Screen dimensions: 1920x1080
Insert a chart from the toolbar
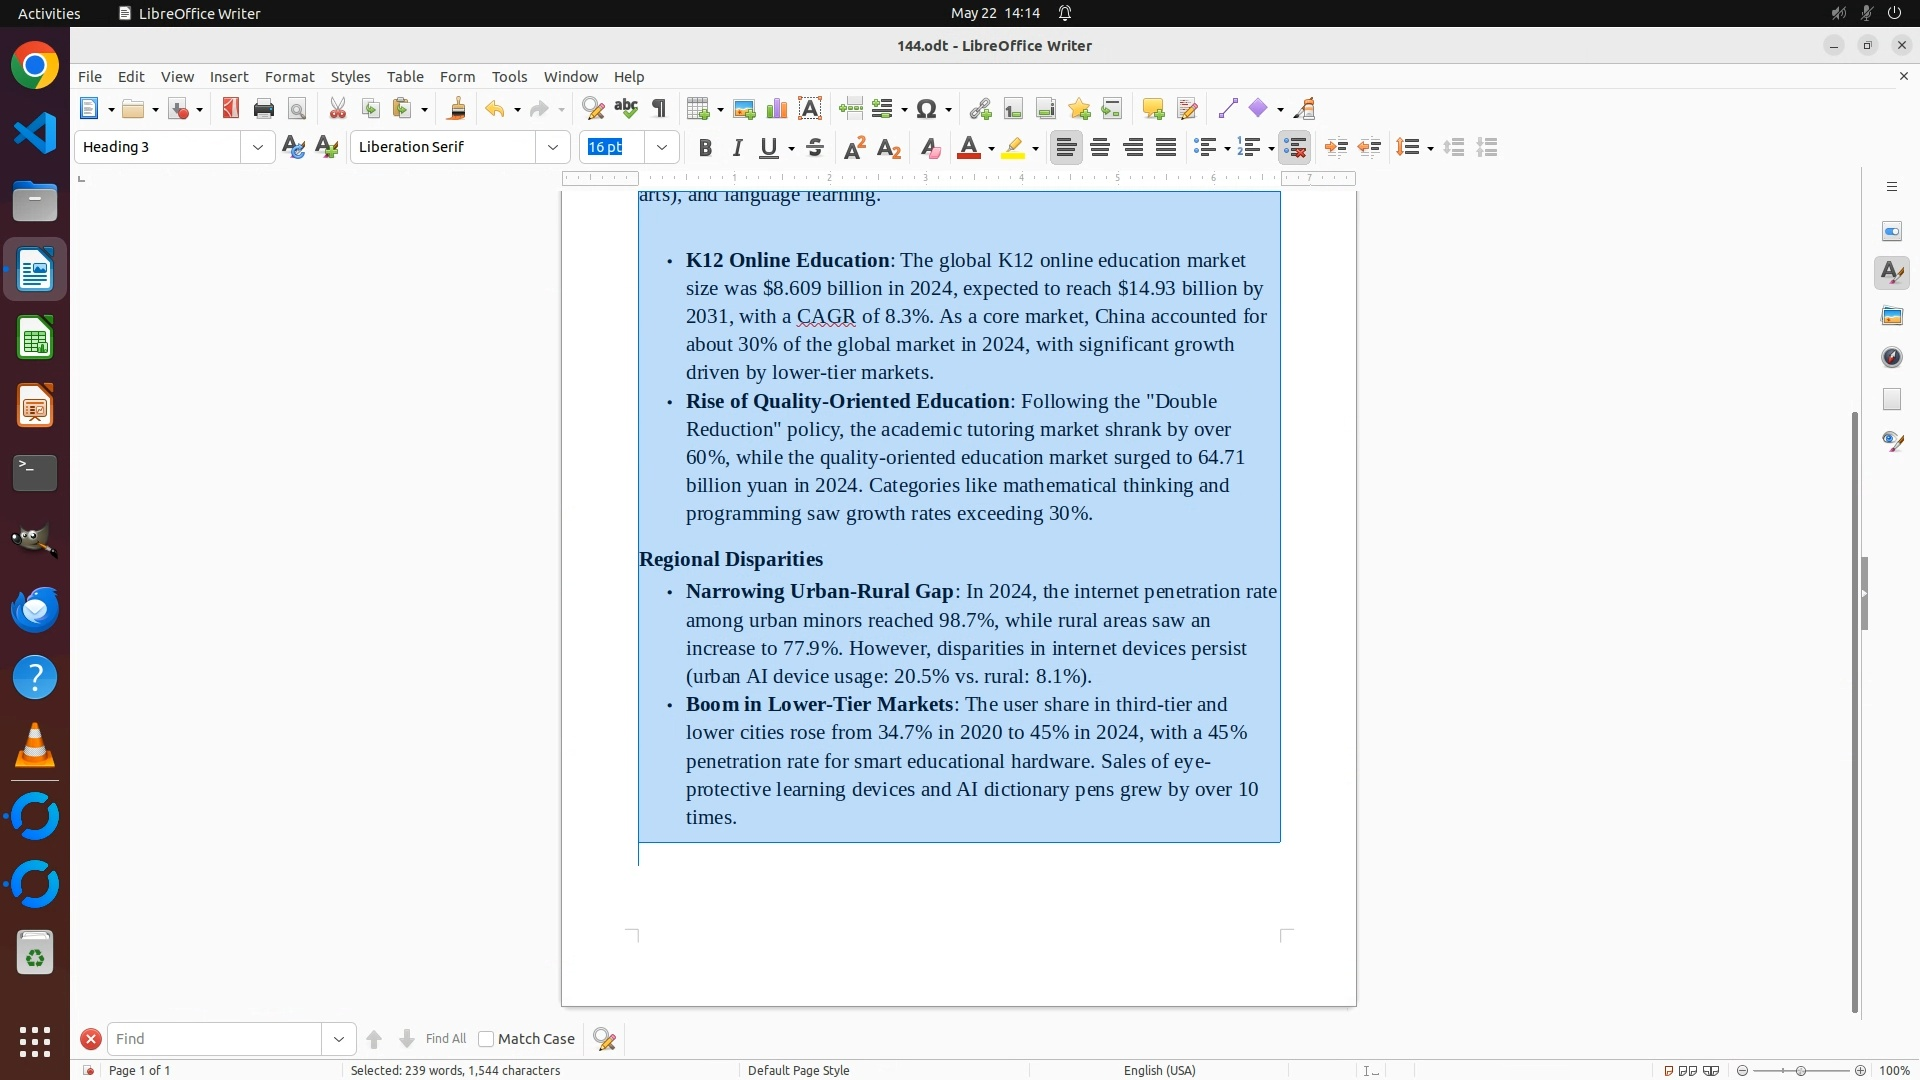coord(777,109)
